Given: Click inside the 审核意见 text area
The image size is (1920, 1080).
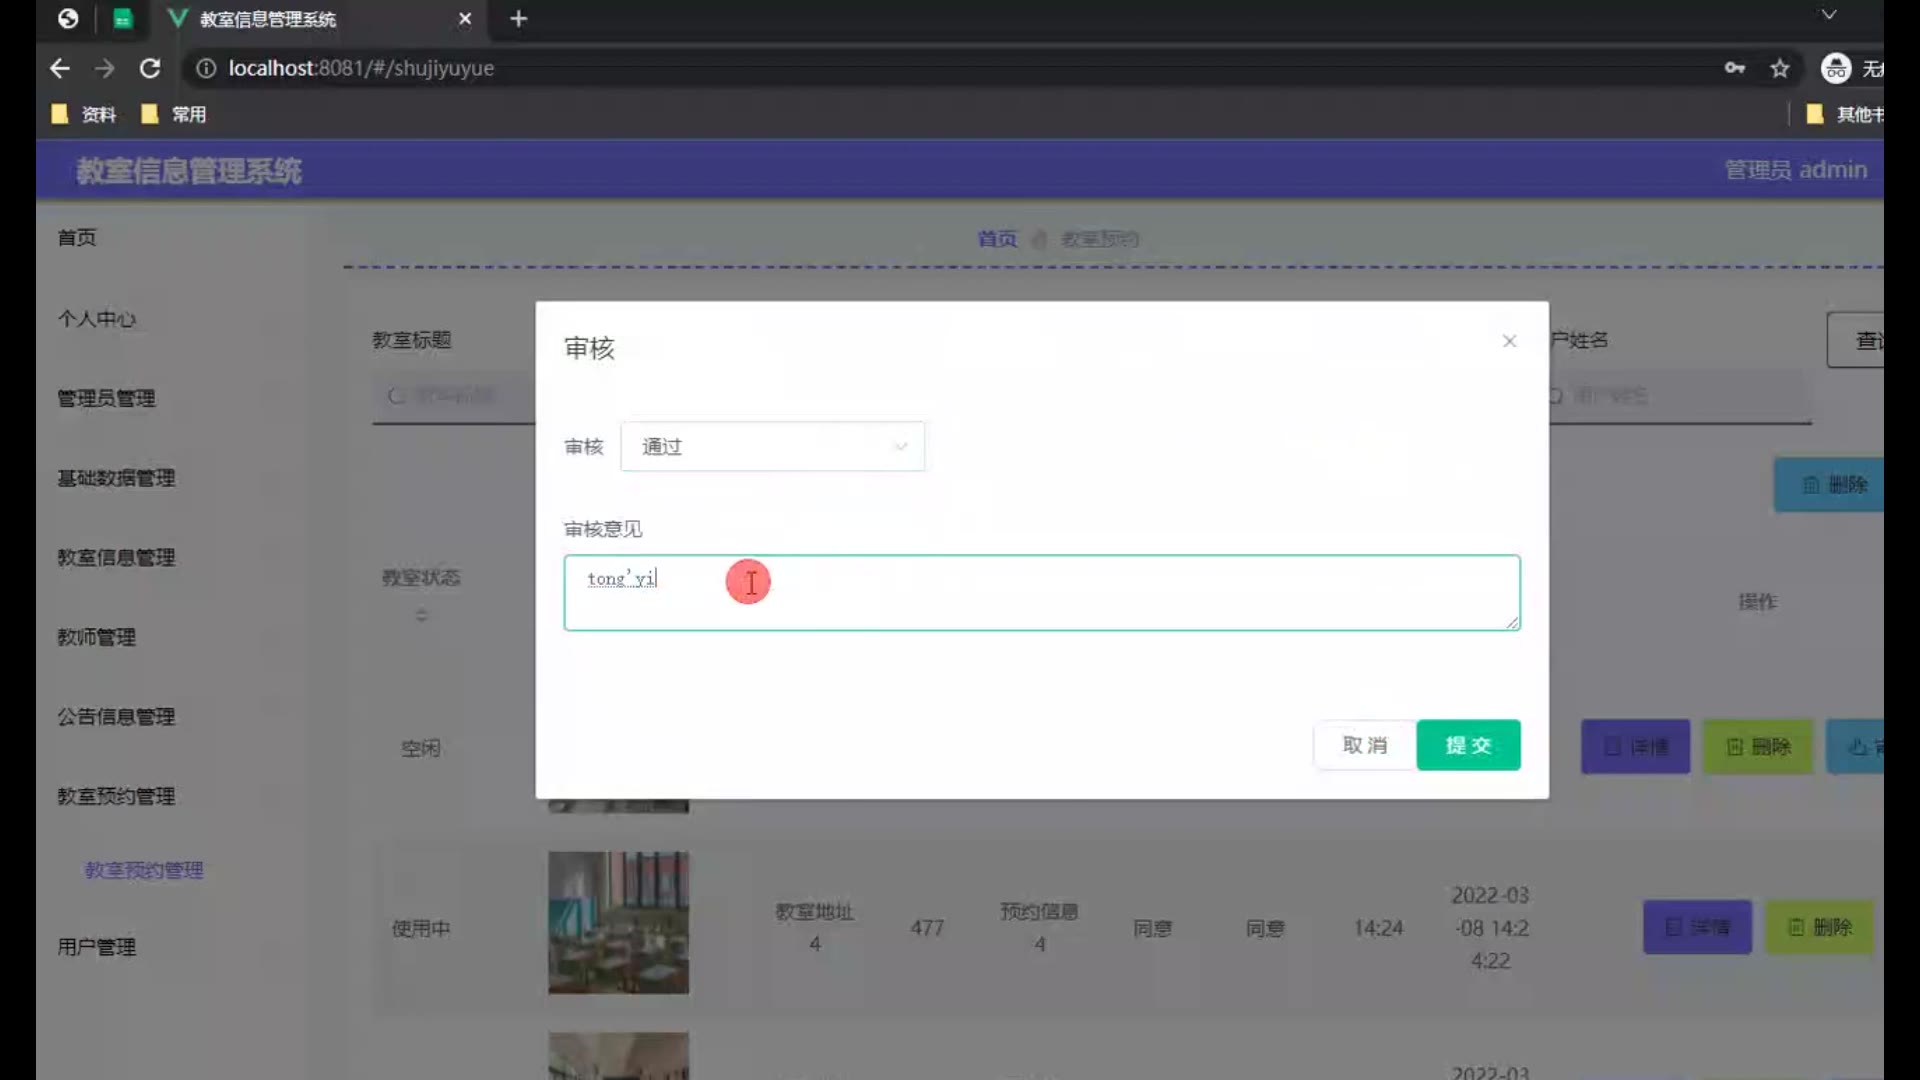Looking at the screenshot, I should (x=1040, y=593).
